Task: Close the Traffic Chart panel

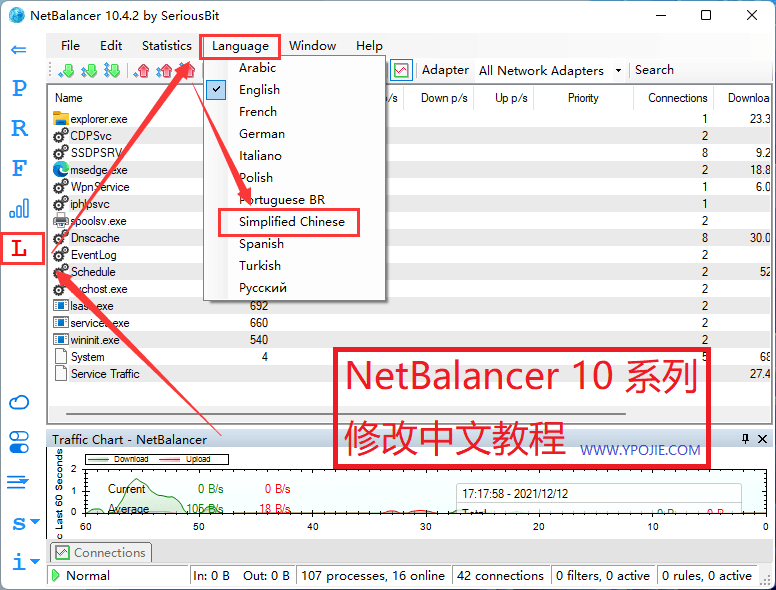Action: tap(762, 439)
